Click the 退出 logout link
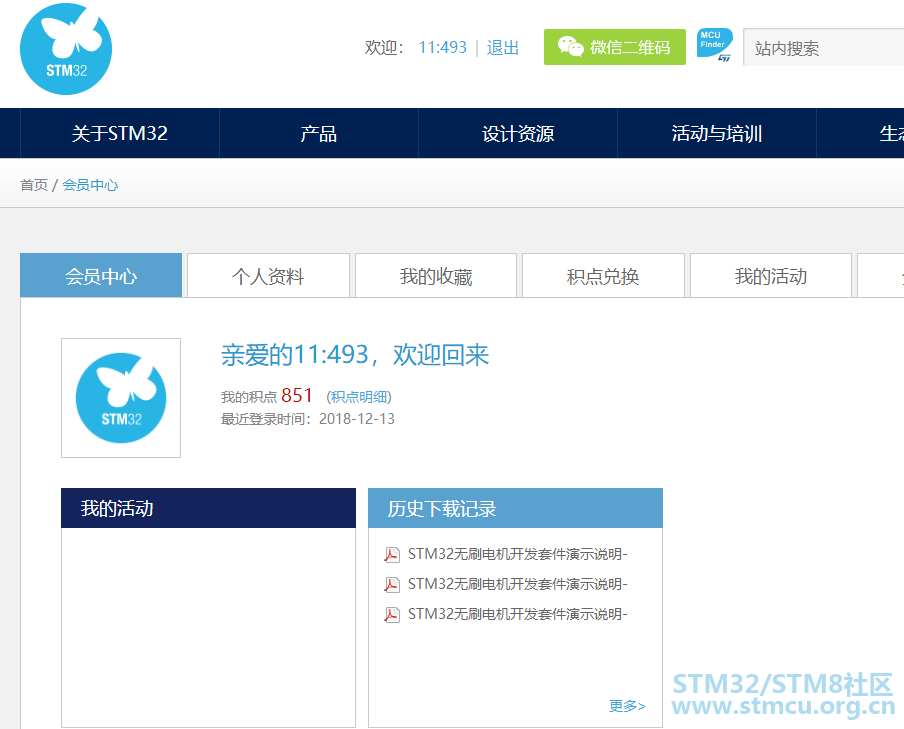 (x=503, y=47)
